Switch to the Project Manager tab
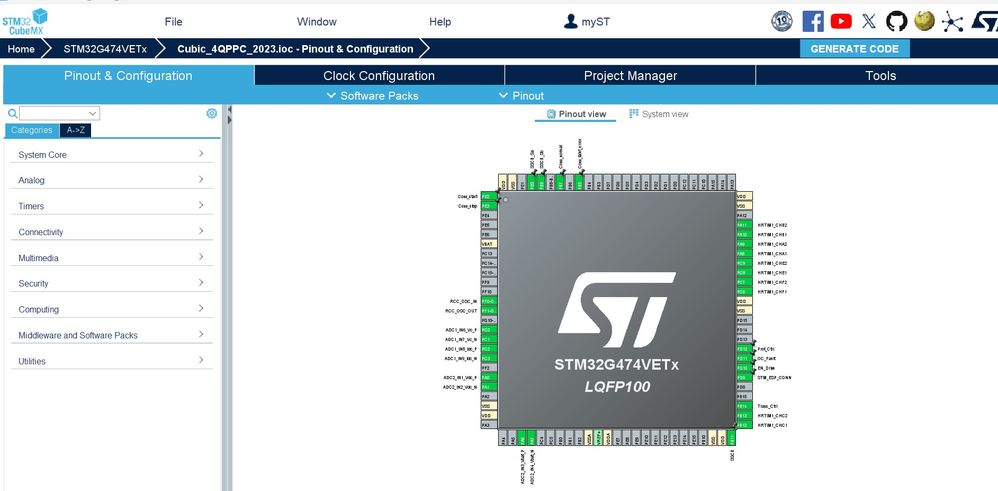Image resolution: width=998 pixels, height=491 pixels. click(630, 75)
